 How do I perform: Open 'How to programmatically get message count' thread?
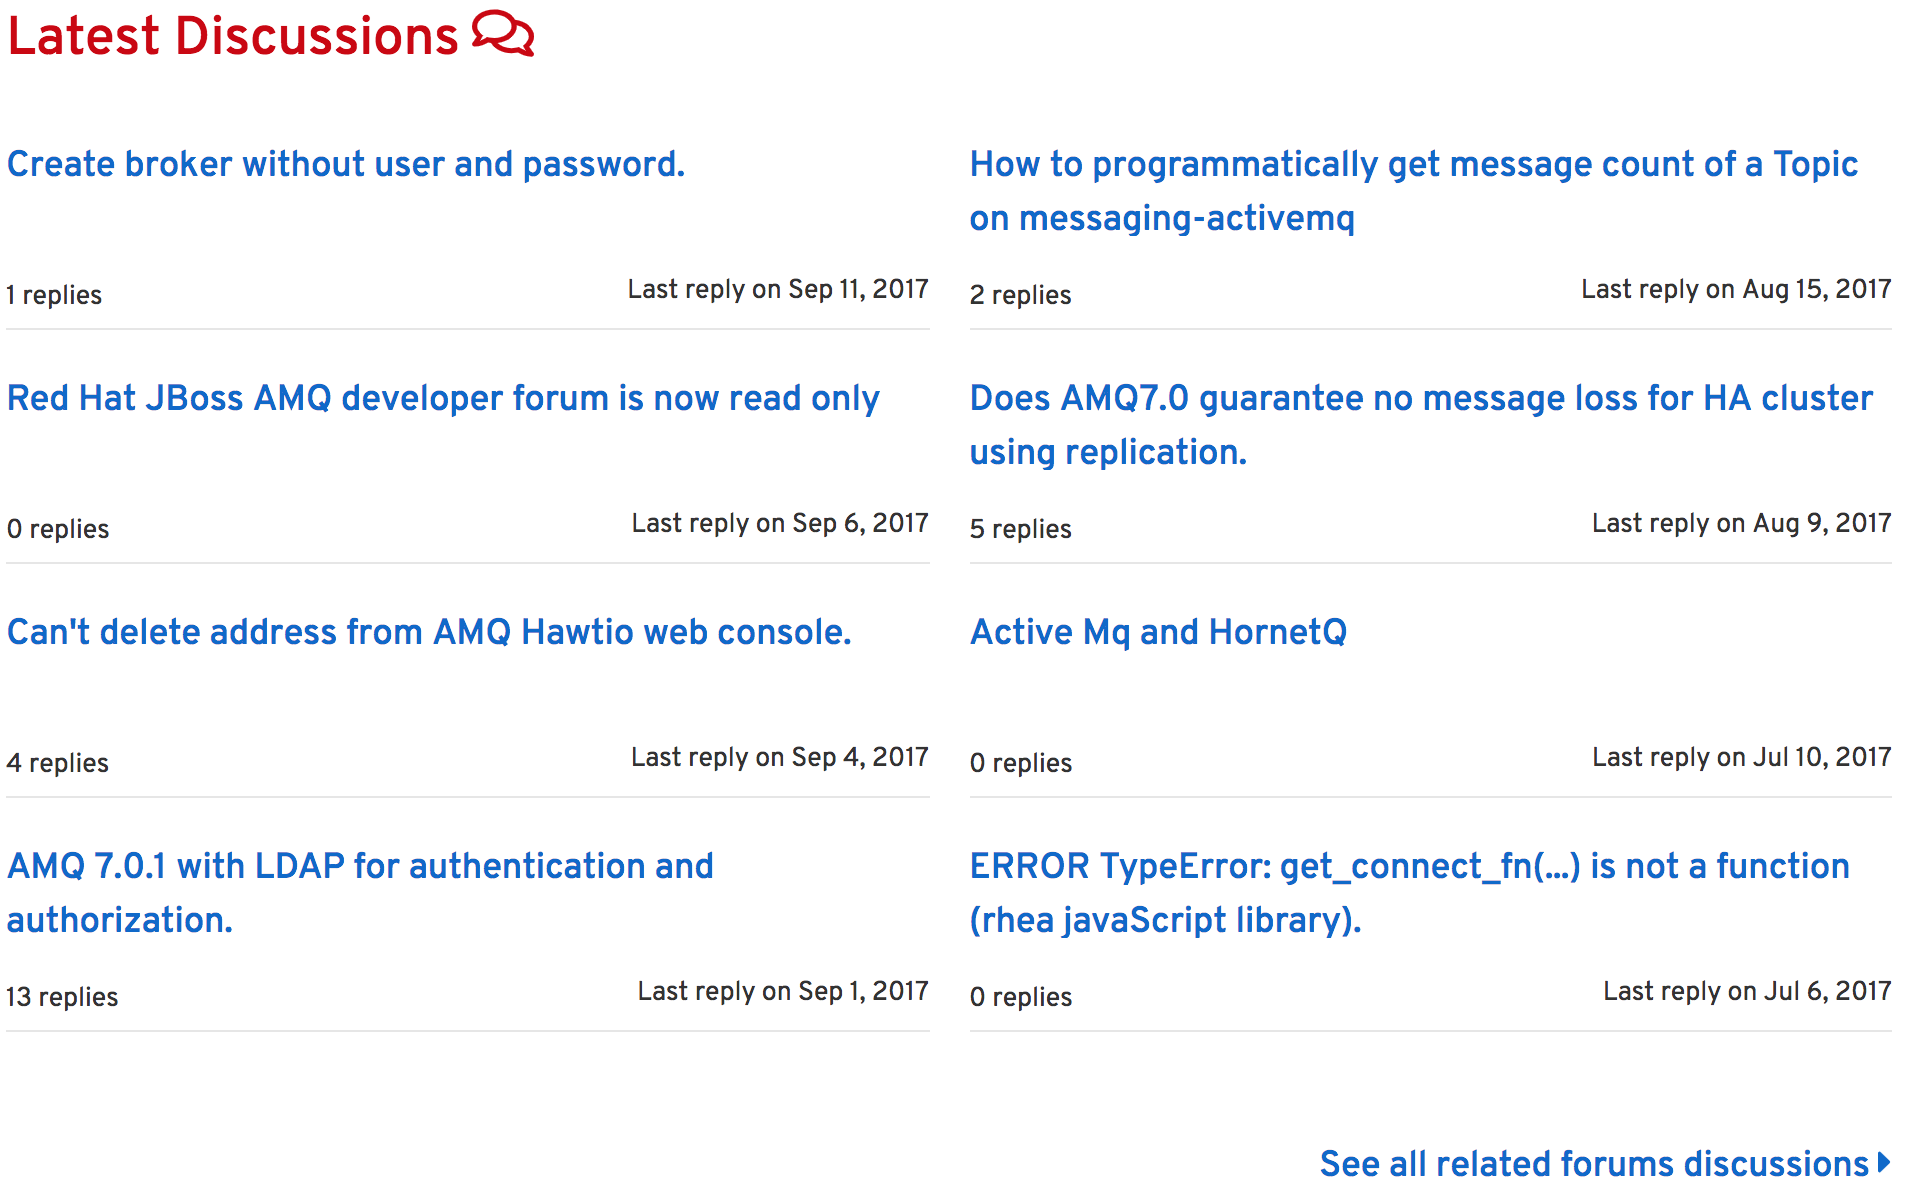click(x=1413, y=164)
